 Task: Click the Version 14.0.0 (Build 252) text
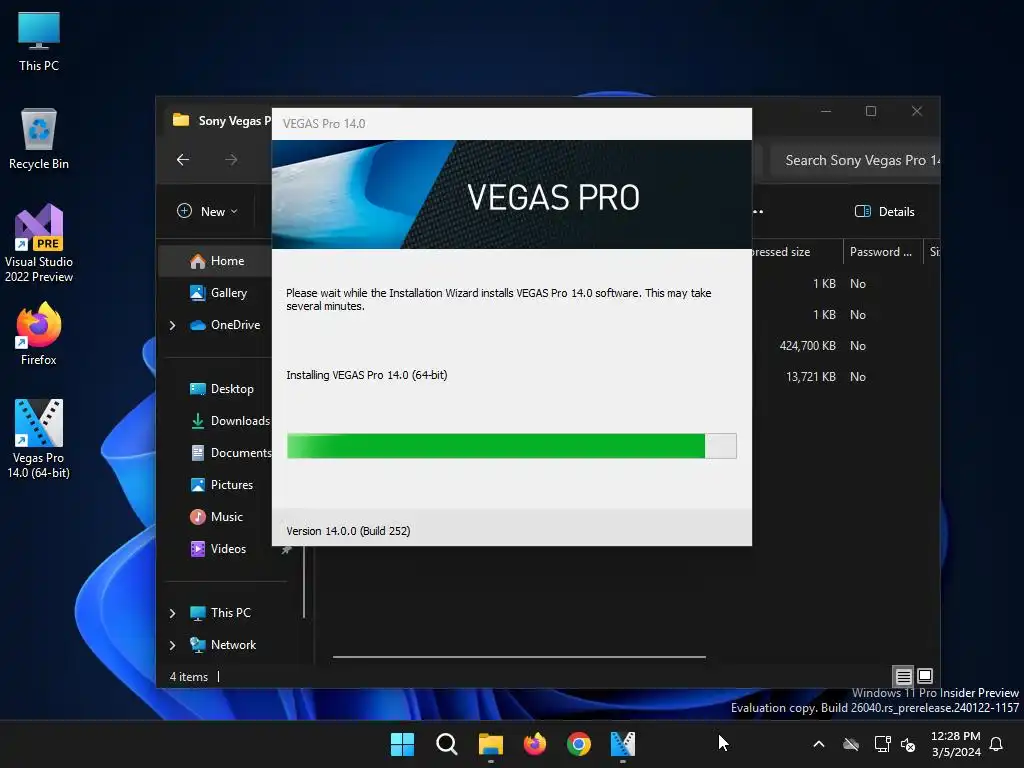pyautogui.click(x=348, y=531)
